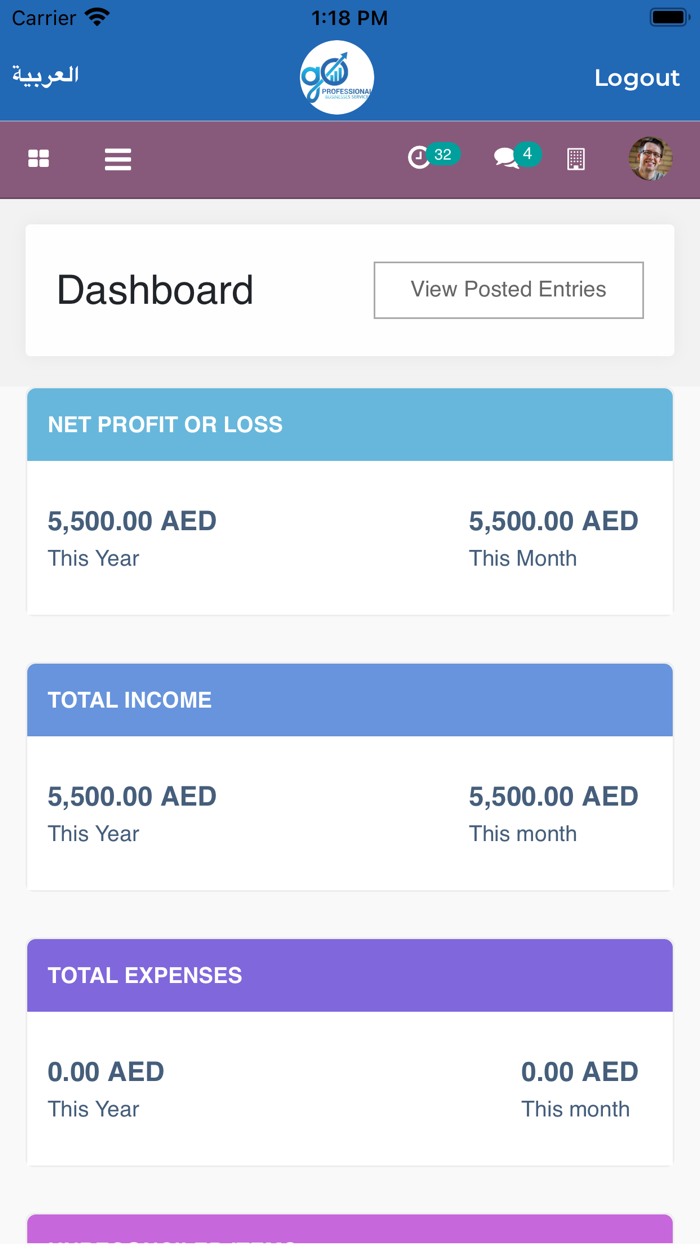
Task: Open the clock icon with 32 badge
Action: point(420,157)
